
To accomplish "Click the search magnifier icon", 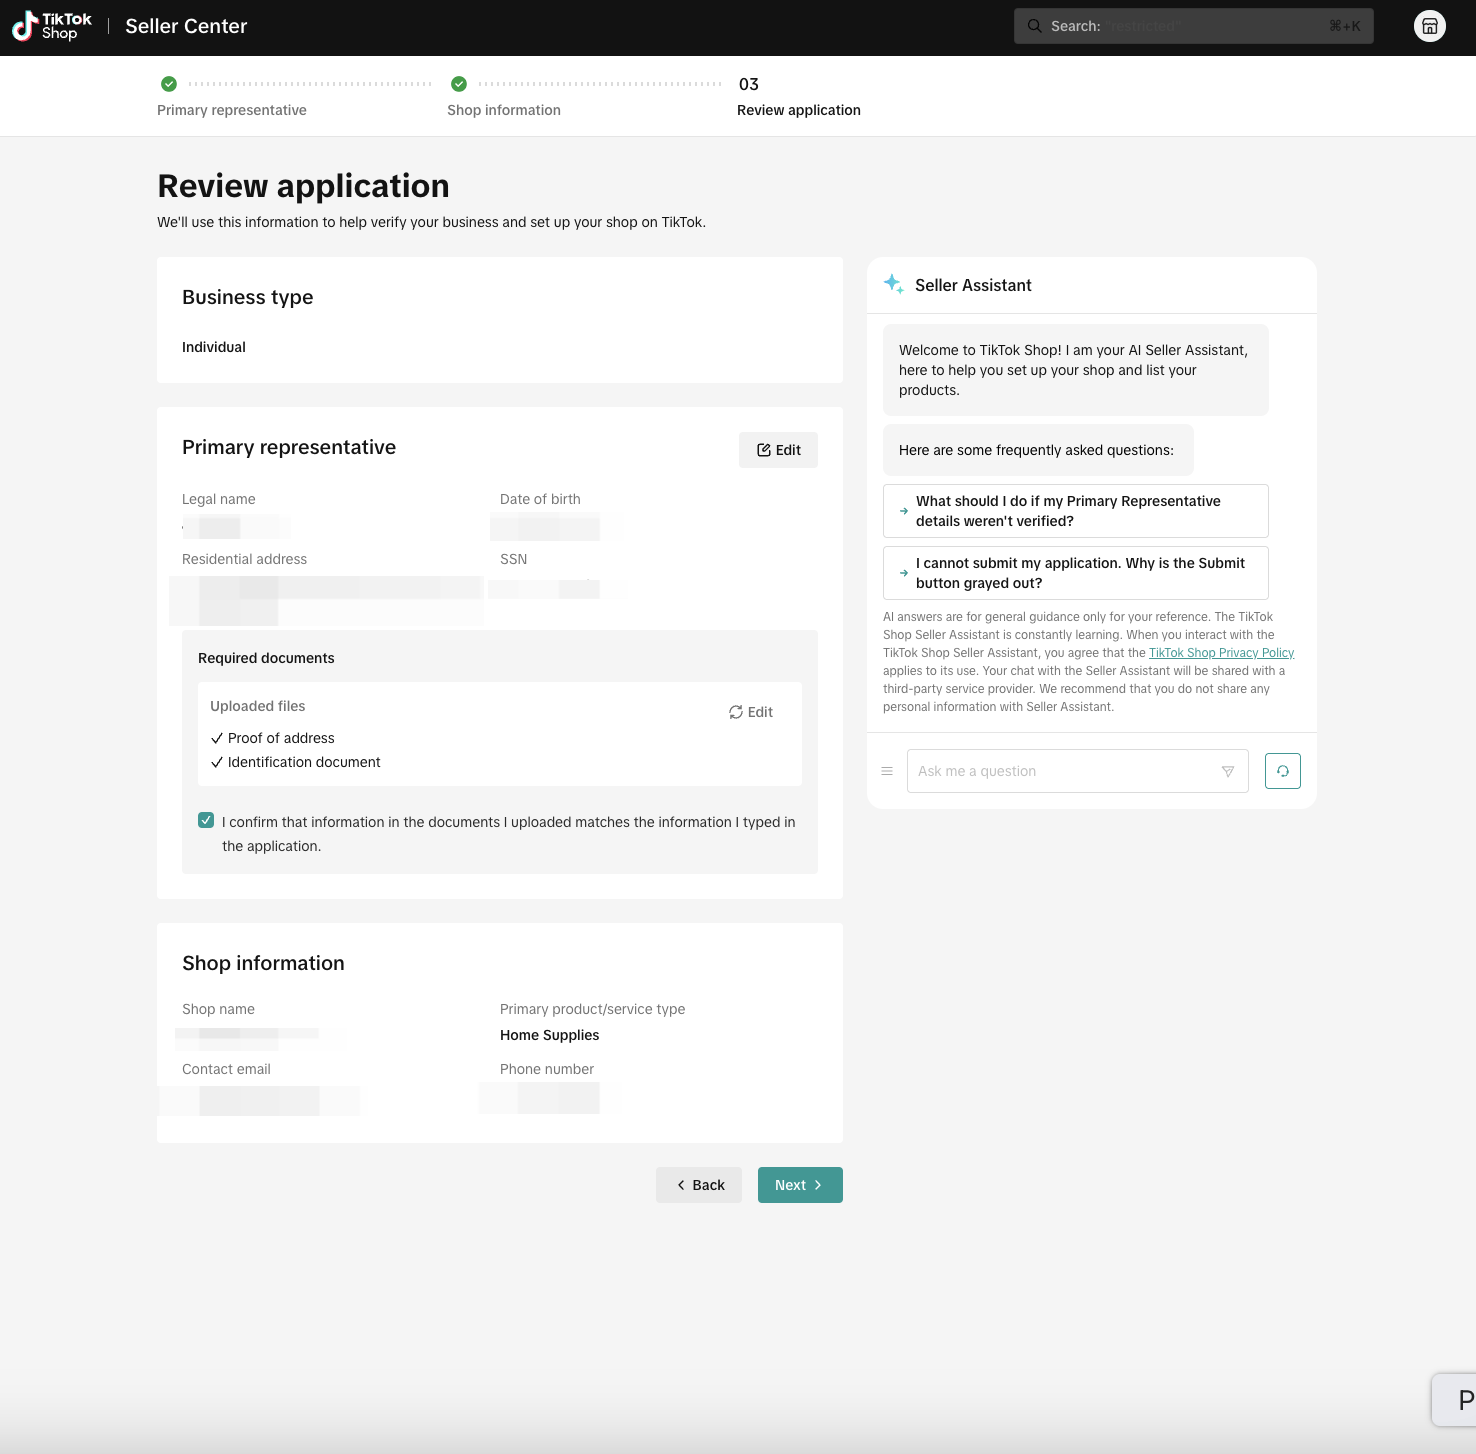I will 1034,26.
